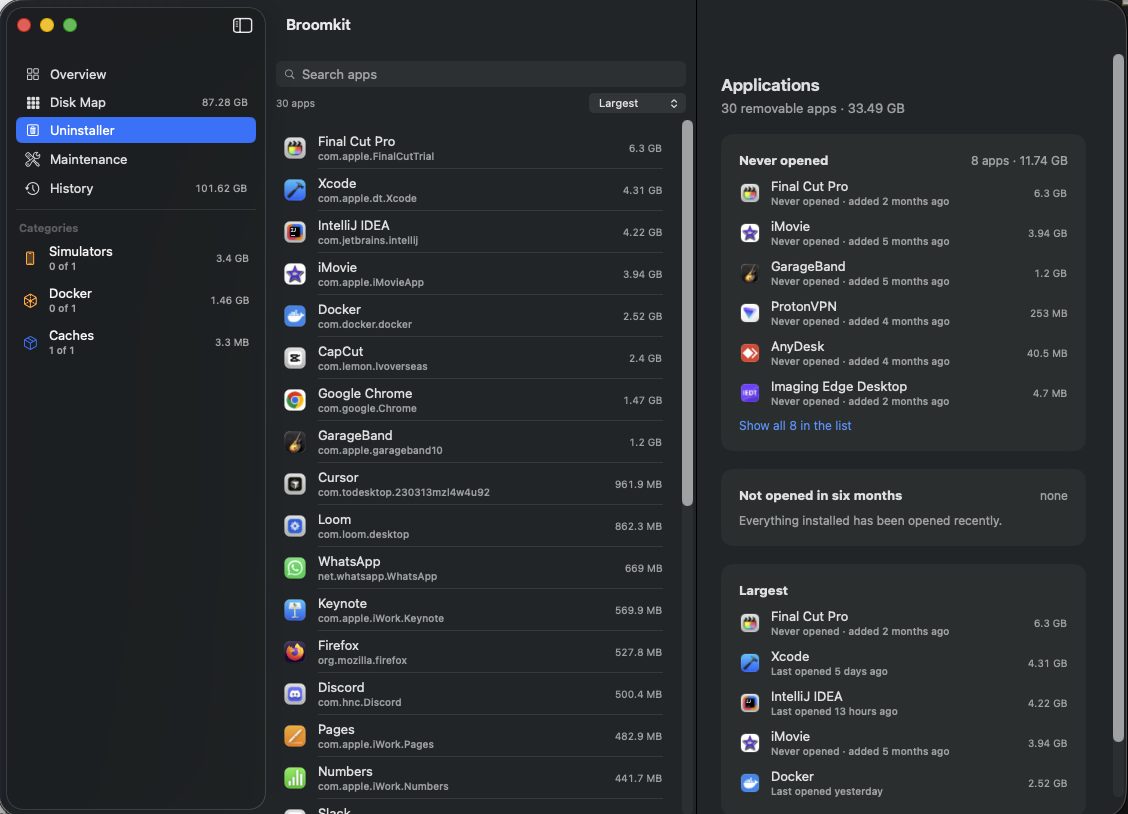The width and height of the screenshot is (1128, 814).
Task: Toggle the sidebar panel icon
Action: (242, 25)
